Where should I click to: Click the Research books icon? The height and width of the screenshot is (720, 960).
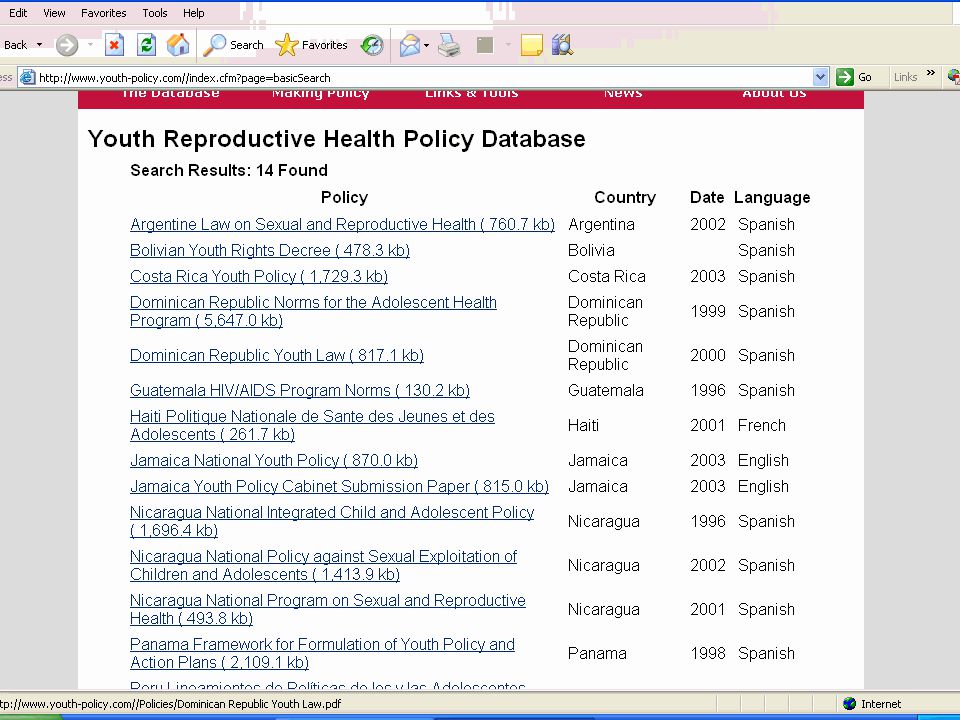coord(562,45)
